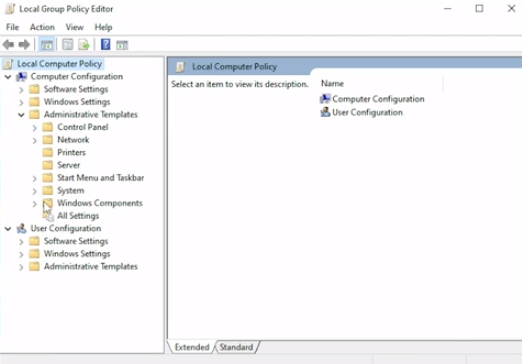Maximize the Local Group Policy Editor window

click(479, 9)
